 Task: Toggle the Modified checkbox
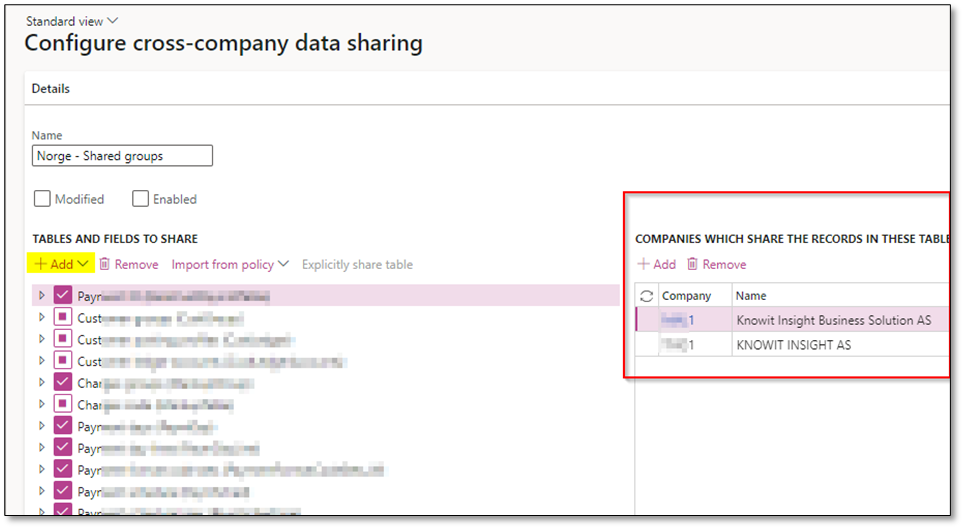41,199
